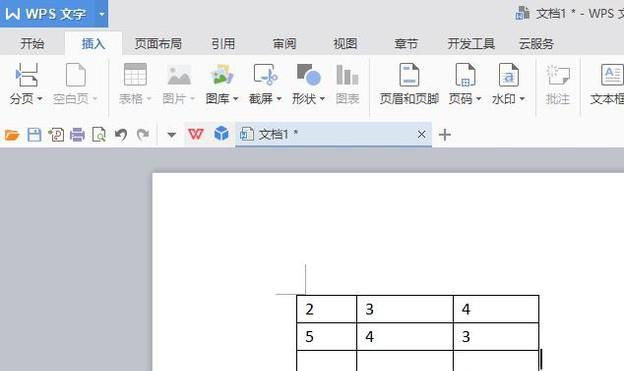Select the 插入 ribbon tab
Image resolution: width=624 pixels, height=371 pixels.
(x=93, y=43)
